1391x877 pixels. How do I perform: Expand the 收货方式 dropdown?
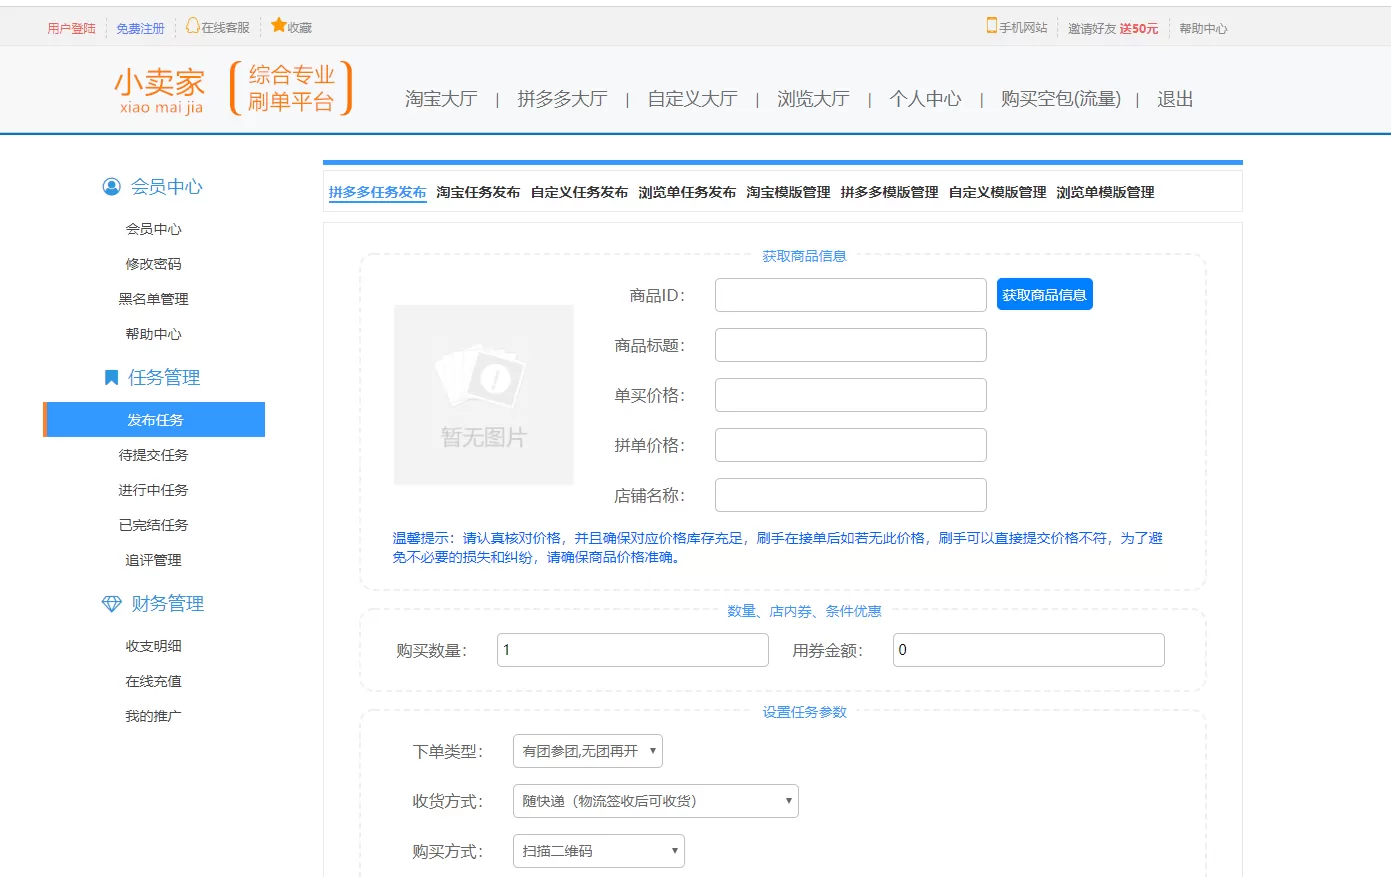click(655, 801)
